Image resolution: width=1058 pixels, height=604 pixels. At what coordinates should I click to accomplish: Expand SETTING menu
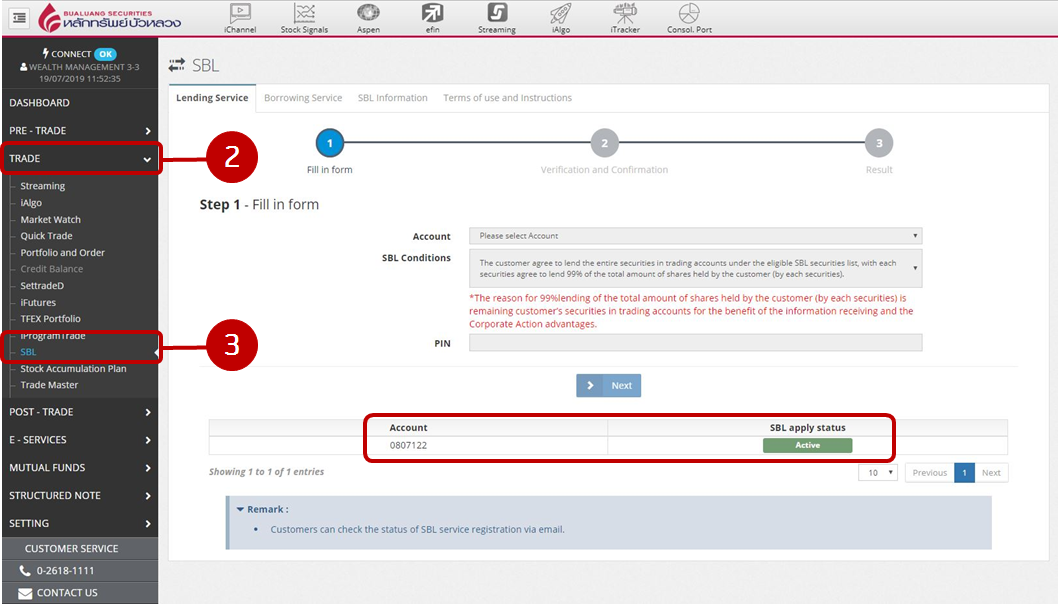pyautogui.click(x=80, y=524)
